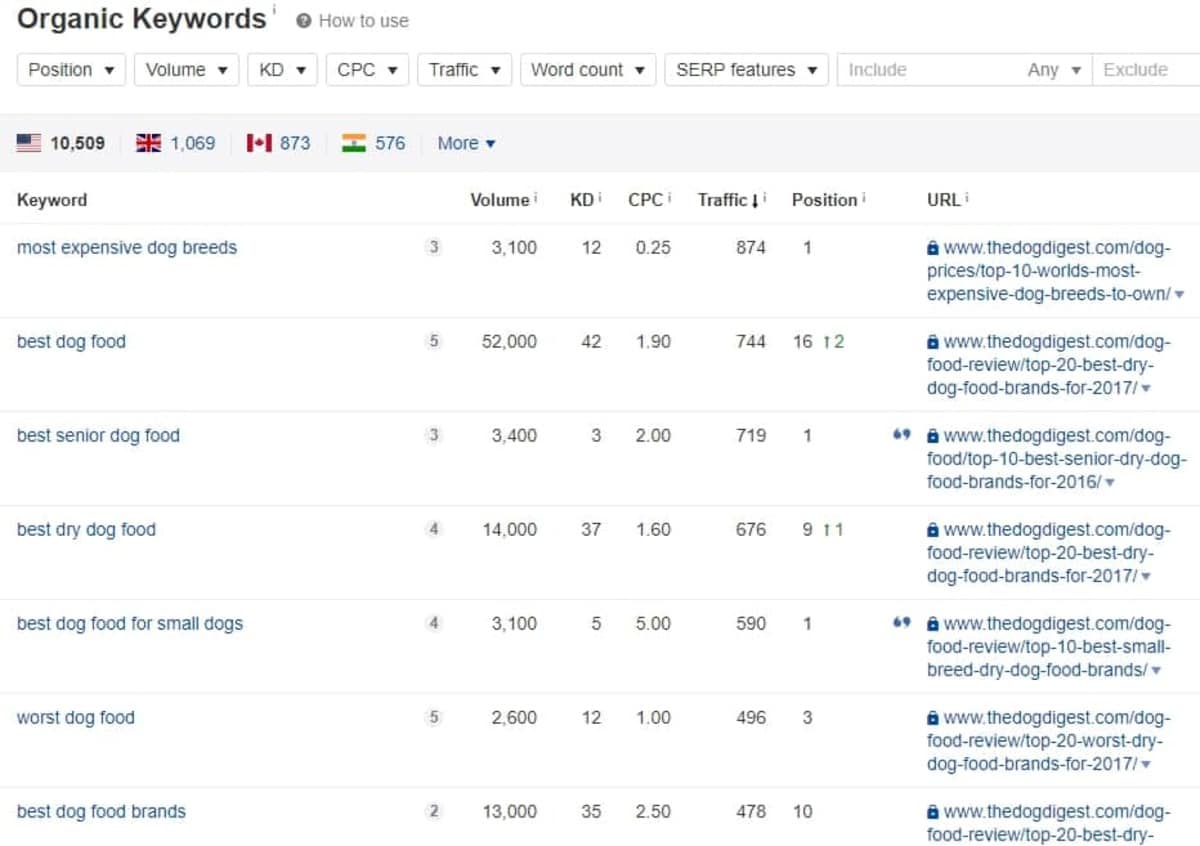Image resolution: width=1200 pixels, height=846 pixels.
Task: Expand URL options for most expensive dog breeds
Action: [1180, 295]
